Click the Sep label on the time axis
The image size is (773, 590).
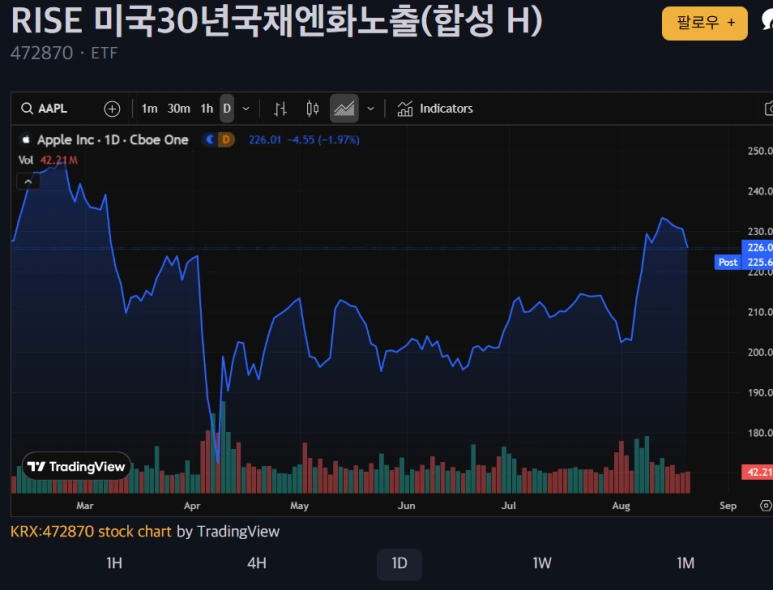[x=728, y=506]
